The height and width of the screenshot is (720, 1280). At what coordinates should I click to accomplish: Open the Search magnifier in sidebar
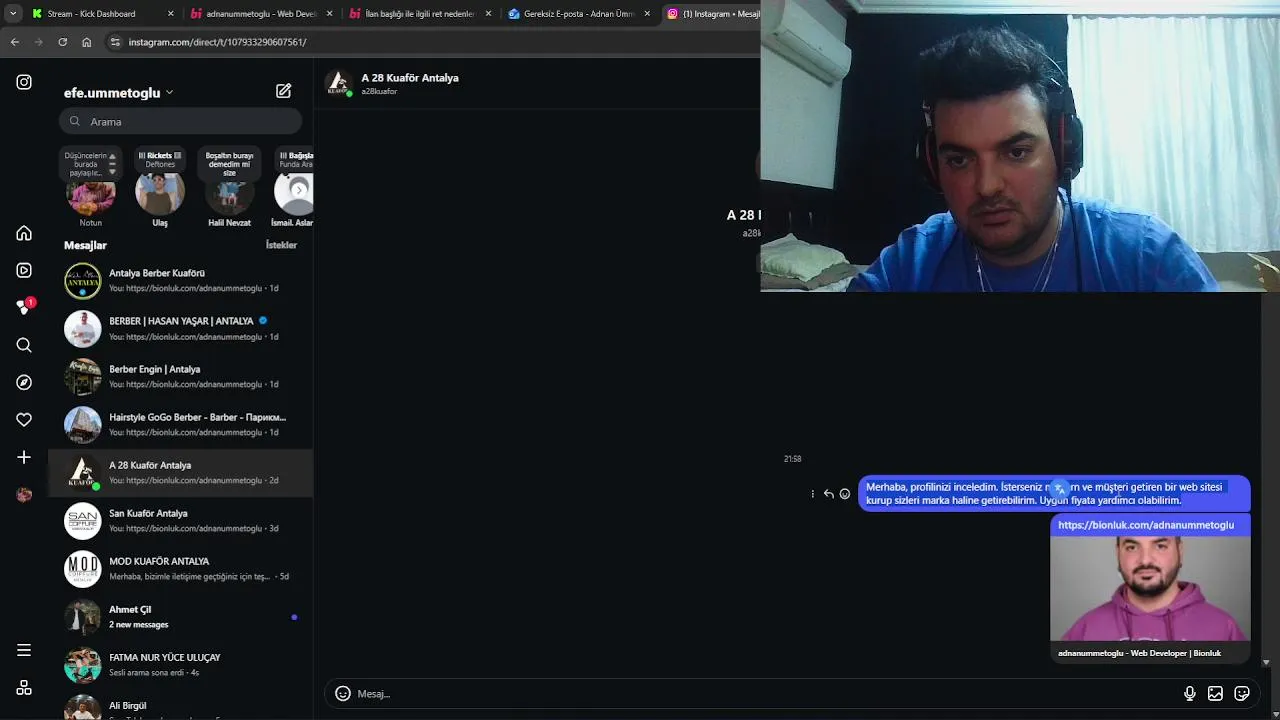coord(24,345)
